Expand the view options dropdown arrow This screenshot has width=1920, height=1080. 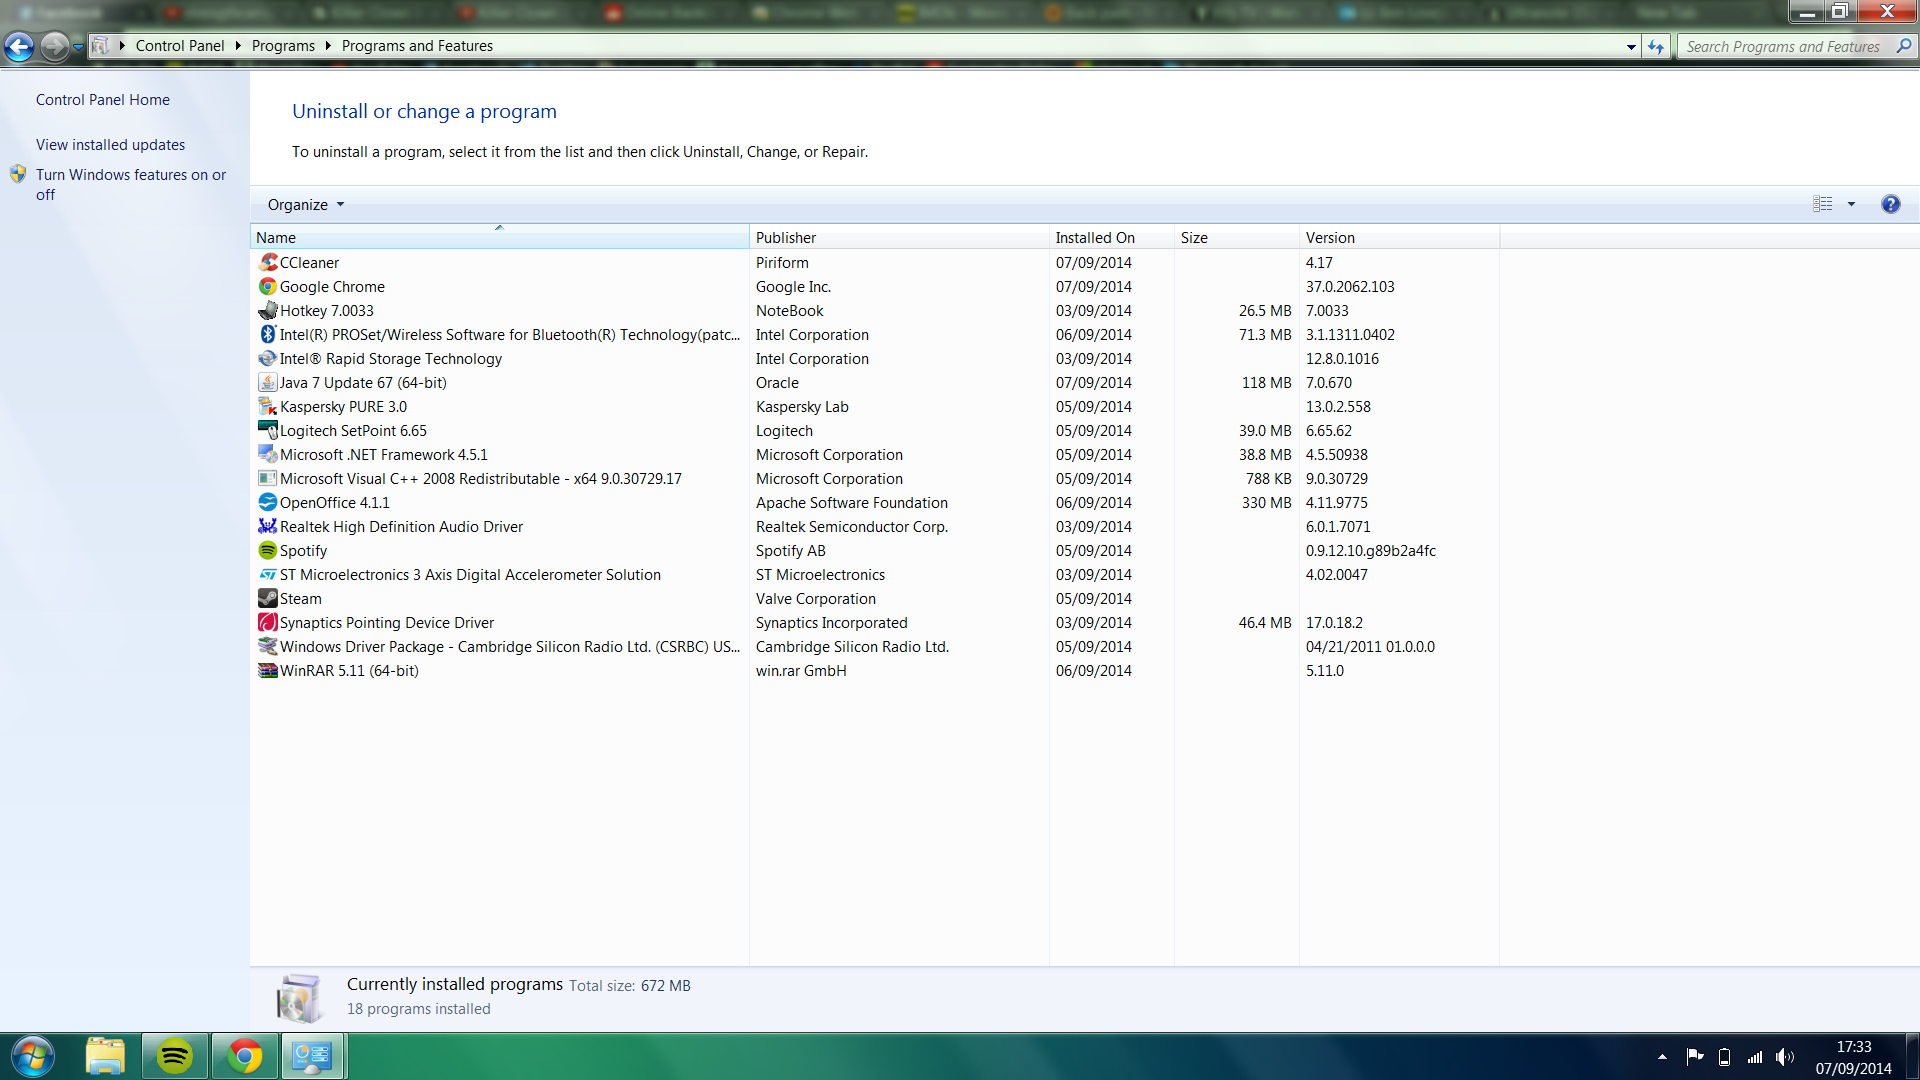1851,204
